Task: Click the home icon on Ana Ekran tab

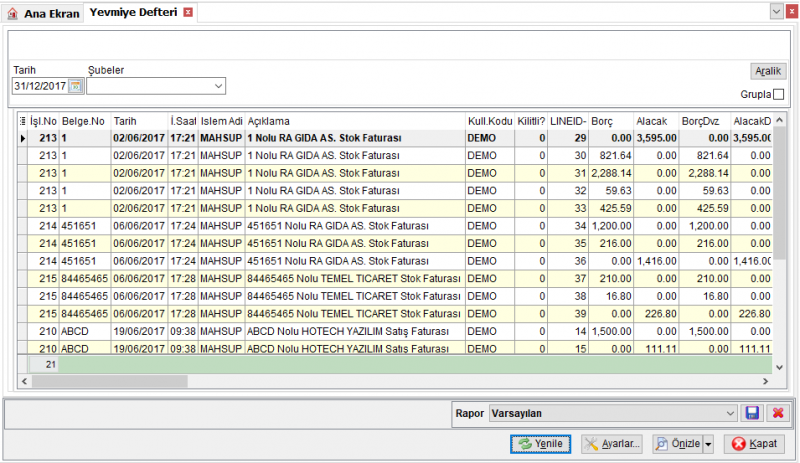Action: [12, 14]
